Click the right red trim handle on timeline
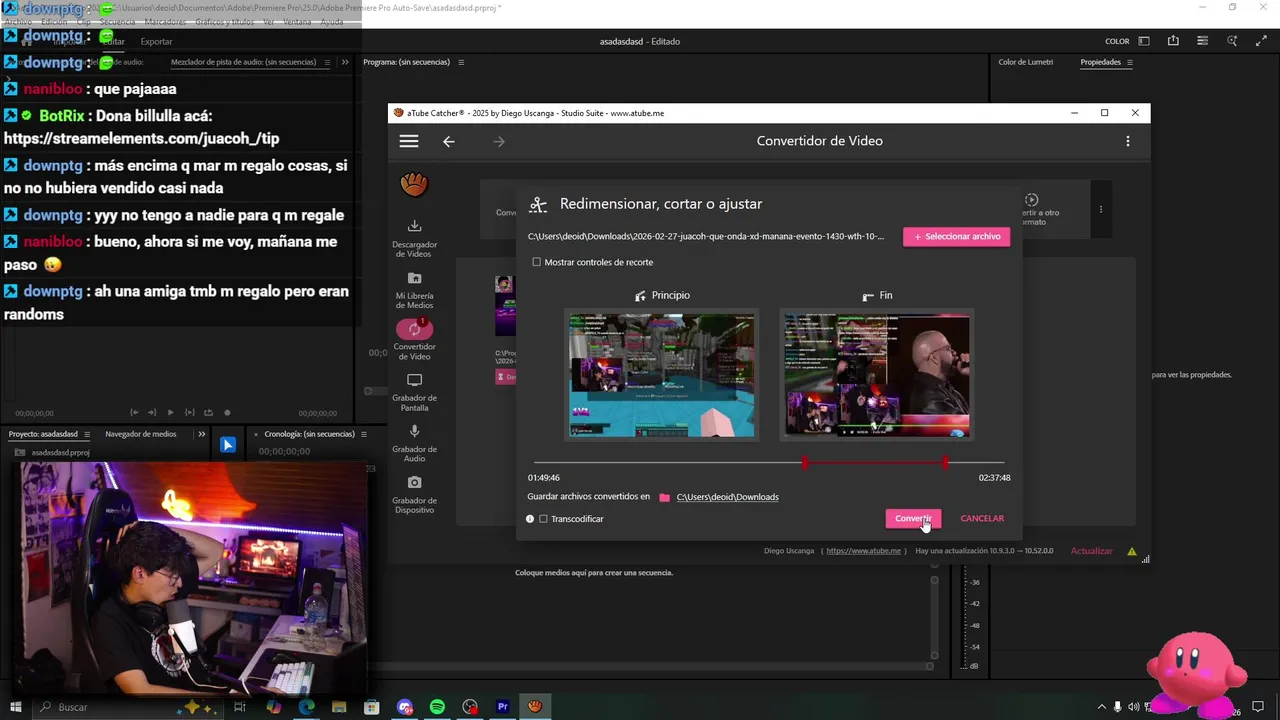 pos(945,463)
